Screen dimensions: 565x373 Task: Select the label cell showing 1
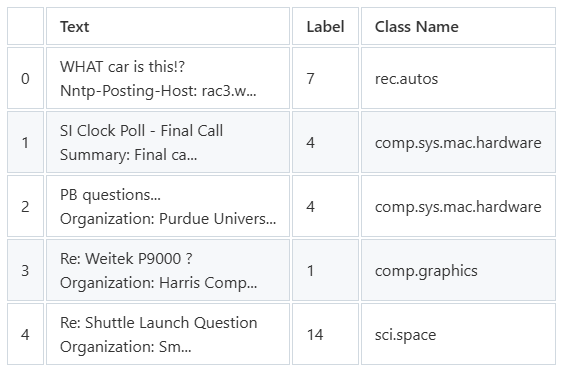click(x=325, y=270)
